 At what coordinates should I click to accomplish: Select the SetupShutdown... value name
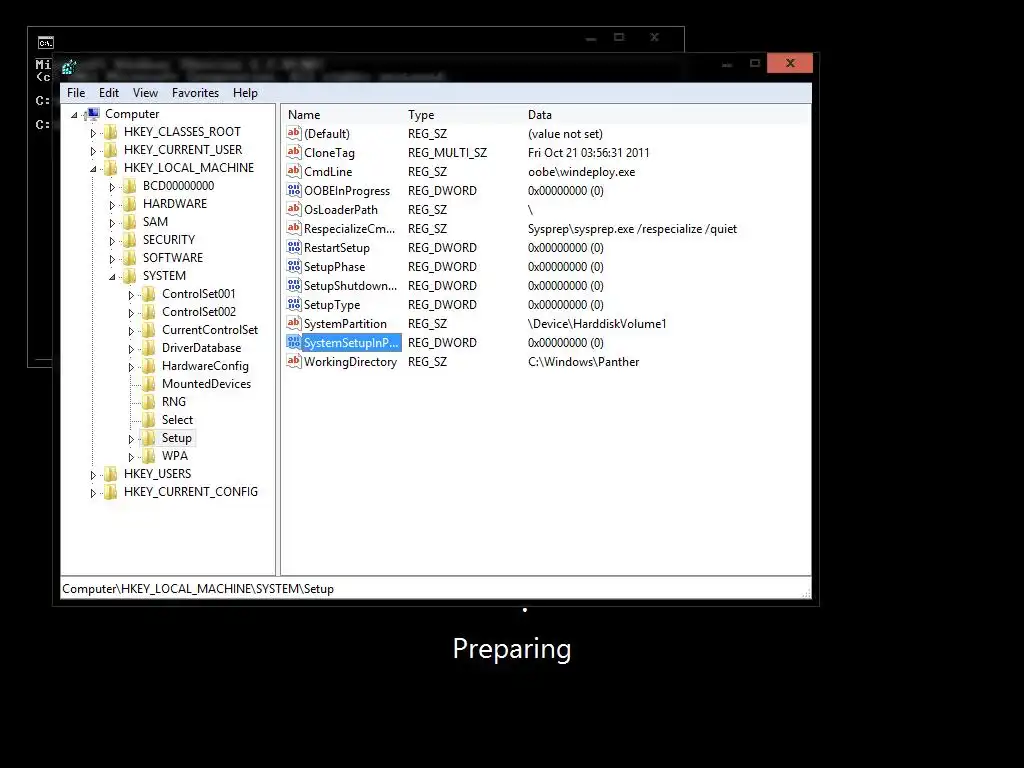click(350, 285)
